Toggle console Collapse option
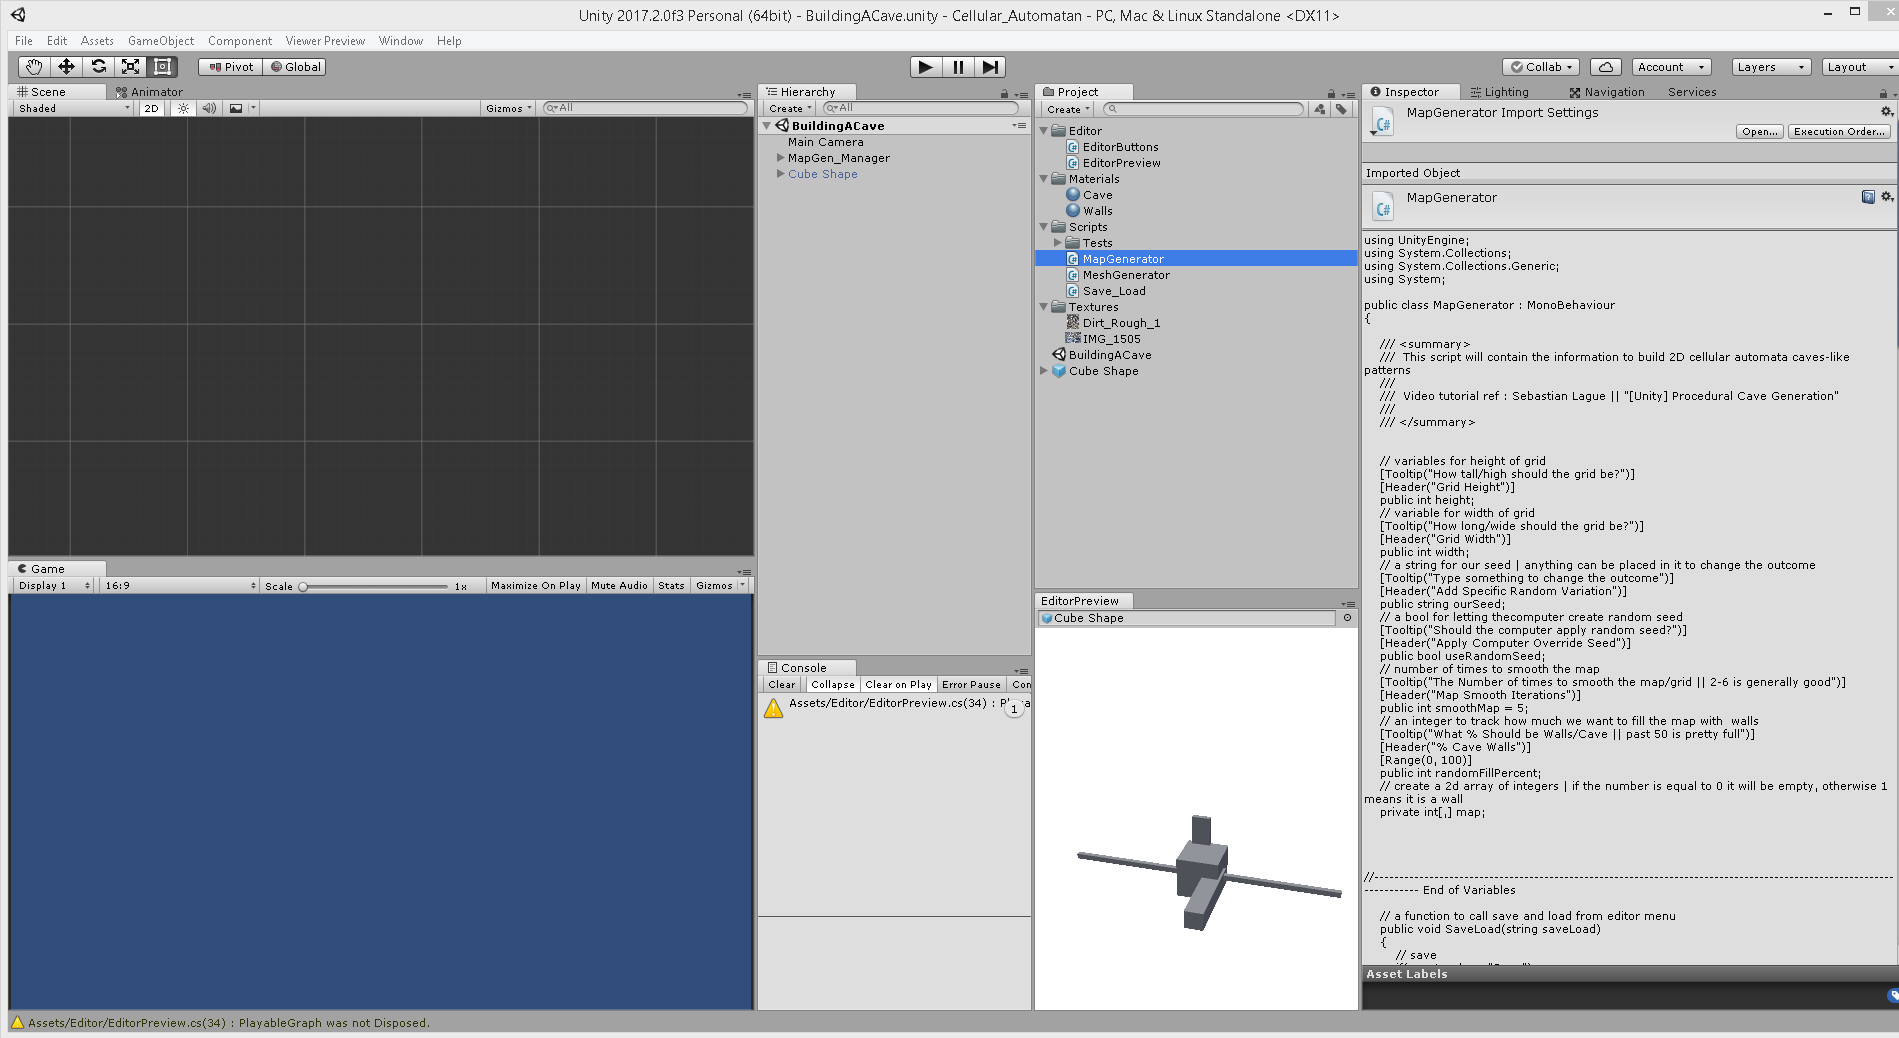The width and height of the screenshot is (1899, 1038). (832, 685)
